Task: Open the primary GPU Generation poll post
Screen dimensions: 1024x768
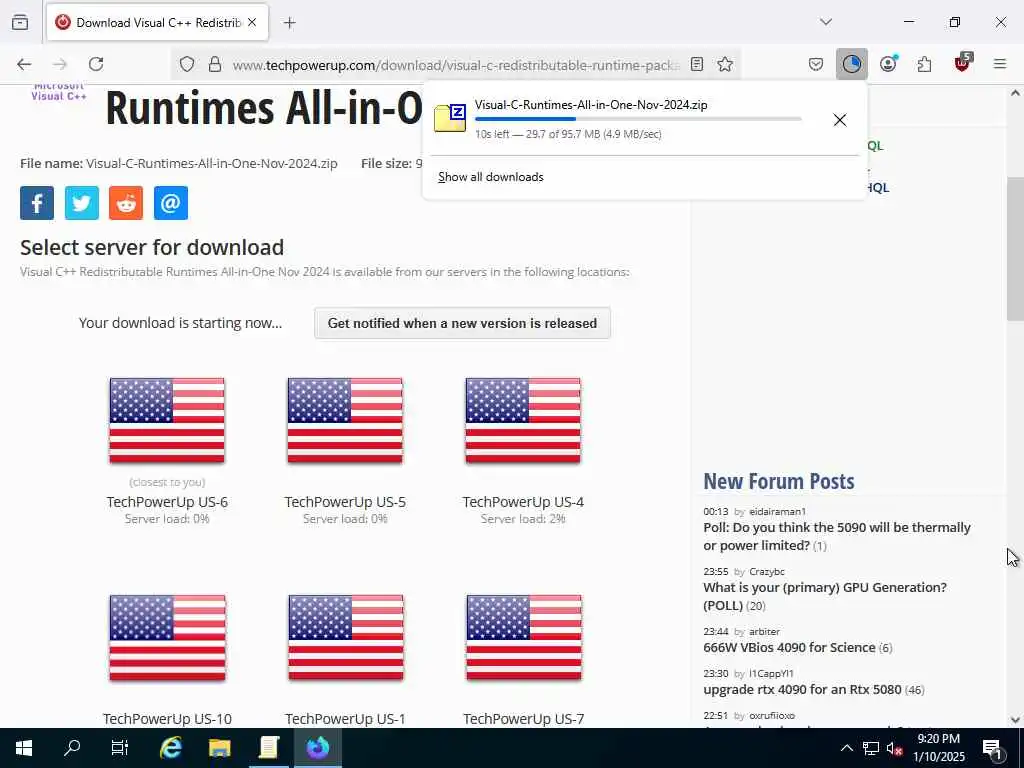Action: coord(825,596)
